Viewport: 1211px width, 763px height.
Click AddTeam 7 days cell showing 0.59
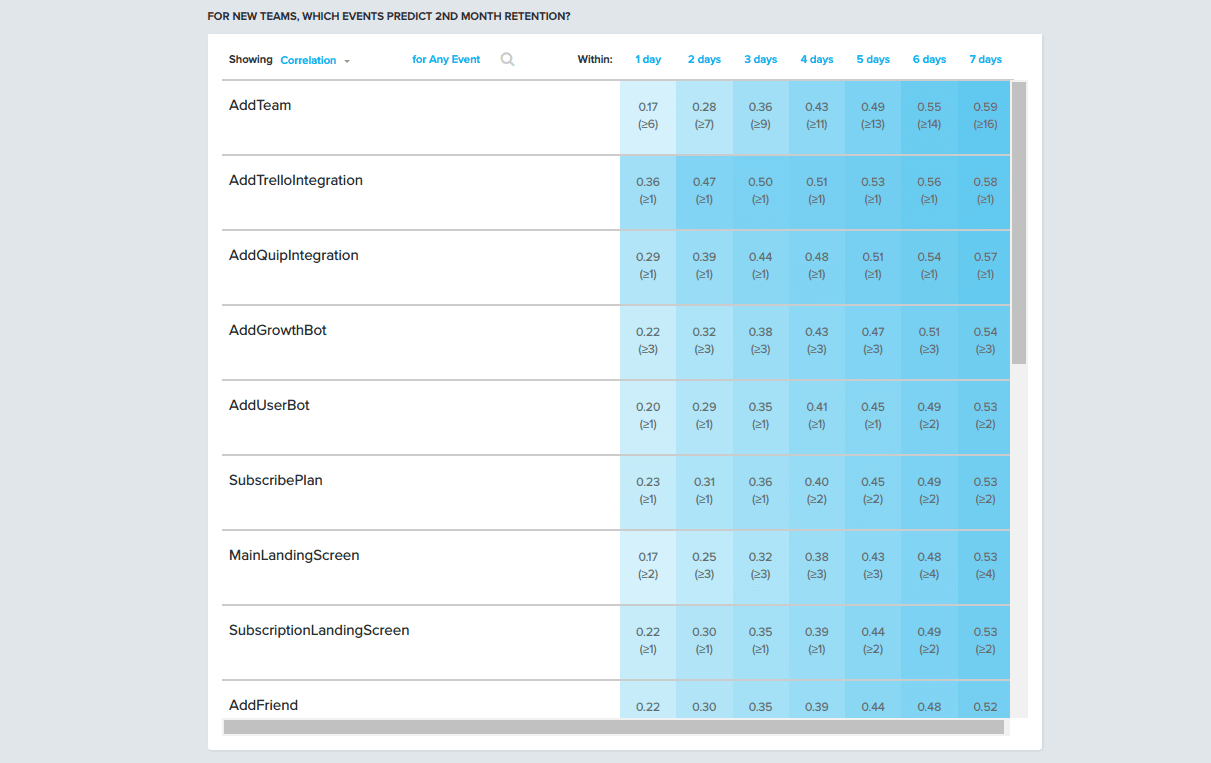click(x=985, y=116)
